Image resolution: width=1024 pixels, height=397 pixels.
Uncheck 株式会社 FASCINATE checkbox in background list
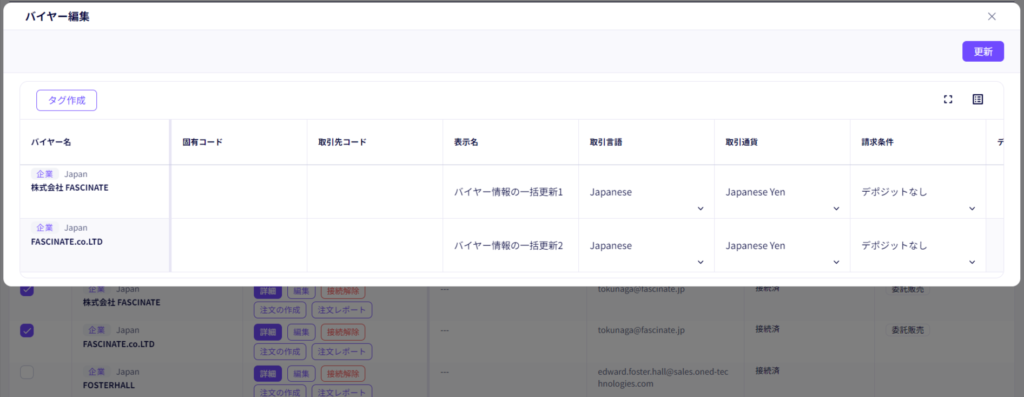coord(27,291)
